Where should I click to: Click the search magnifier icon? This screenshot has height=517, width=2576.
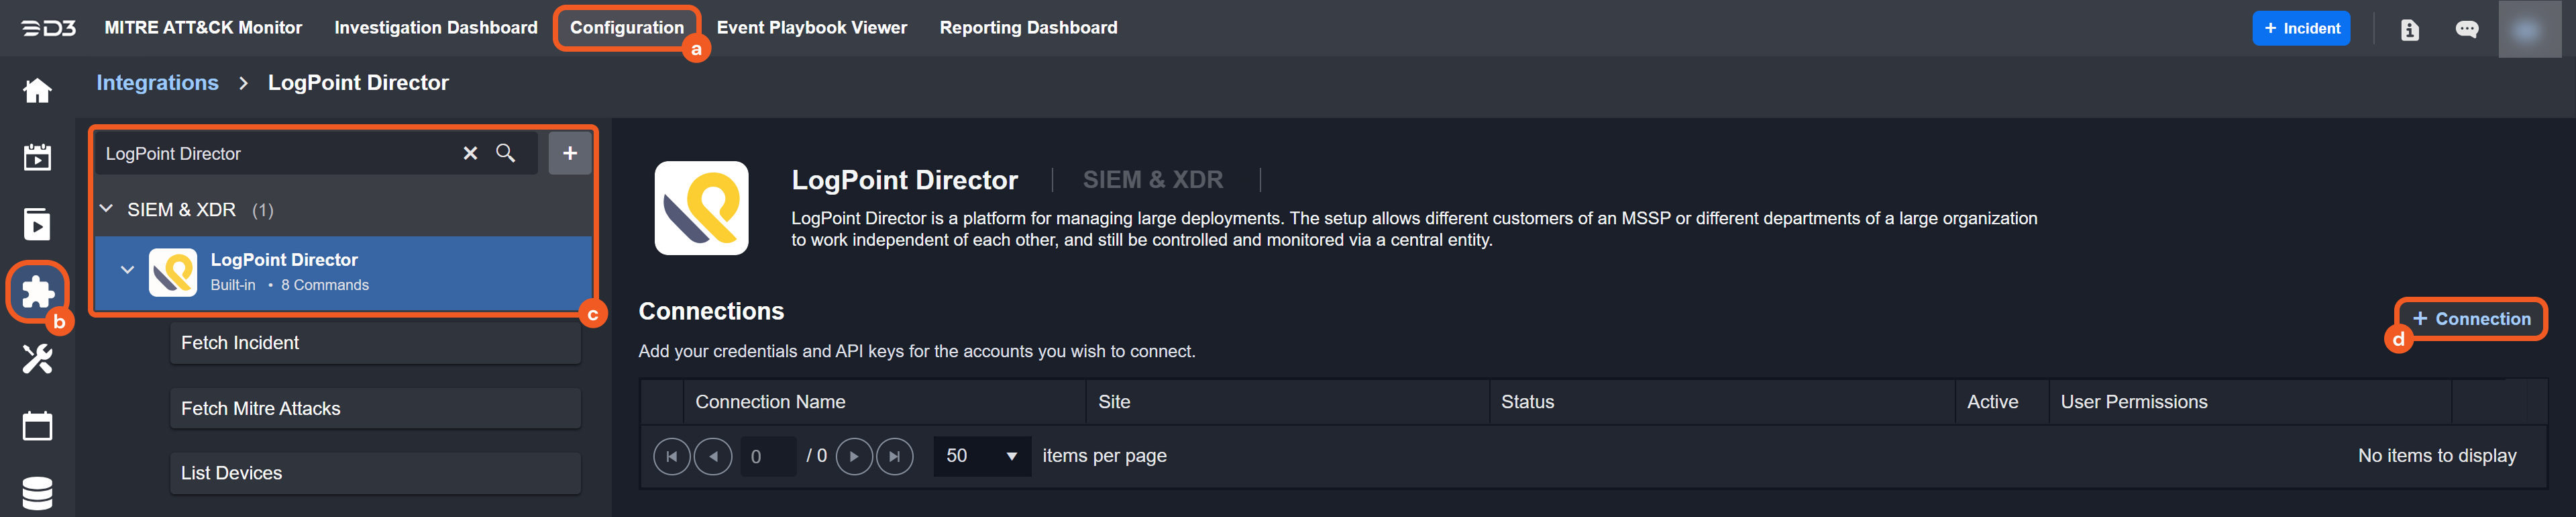coord(506,153)
